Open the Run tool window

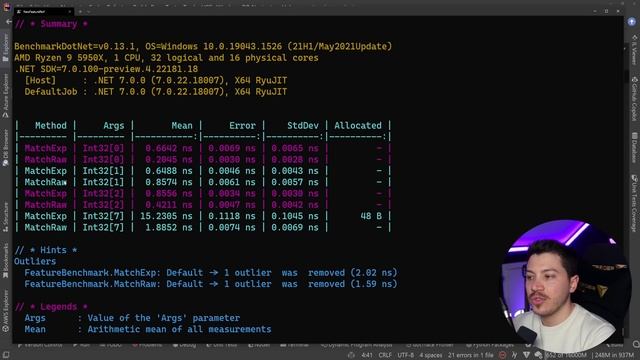click(82, 345)
